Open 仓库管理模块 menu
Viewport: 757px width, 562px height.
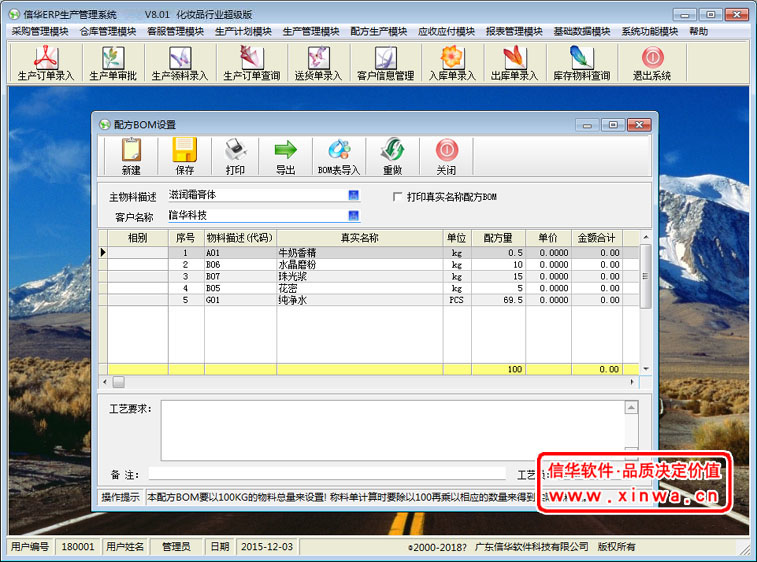108,31
